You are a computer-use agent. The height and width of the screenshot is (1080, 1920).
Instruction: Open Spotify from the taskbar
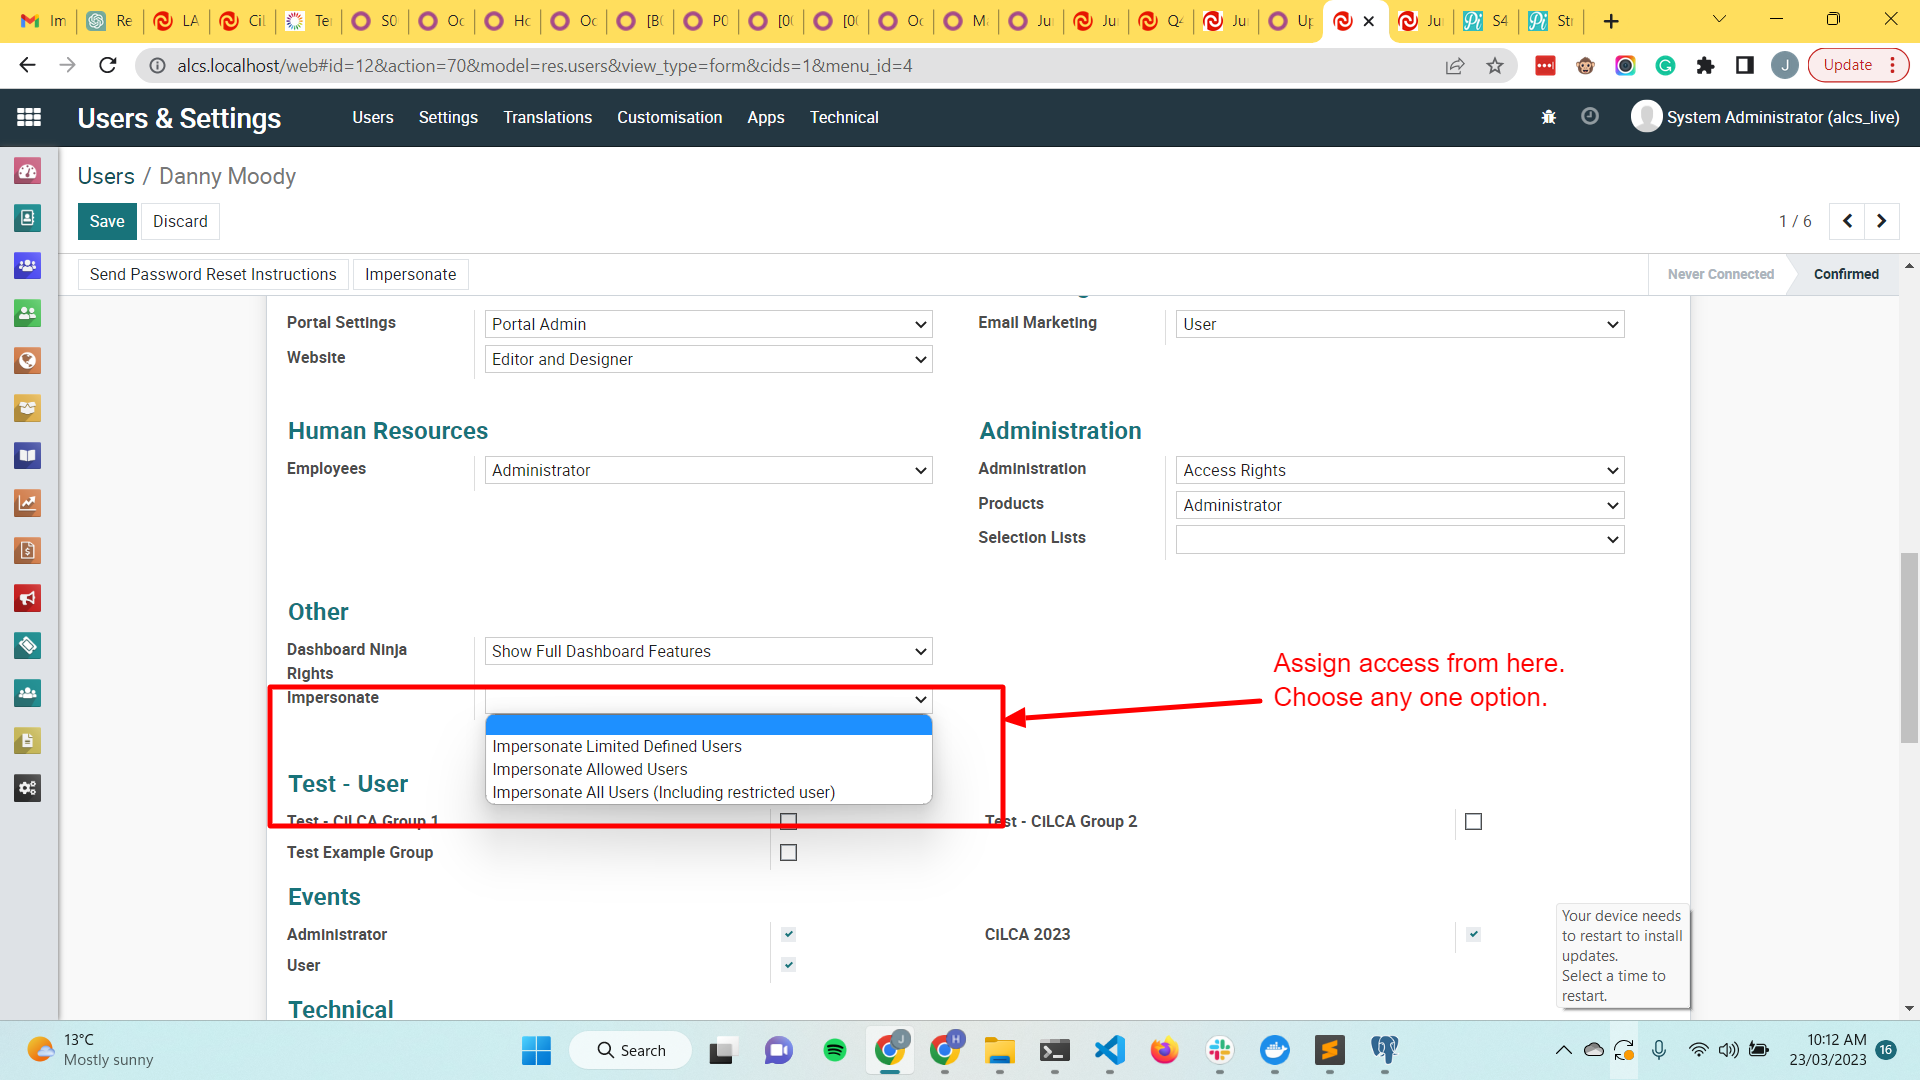tap(834, 1050)
